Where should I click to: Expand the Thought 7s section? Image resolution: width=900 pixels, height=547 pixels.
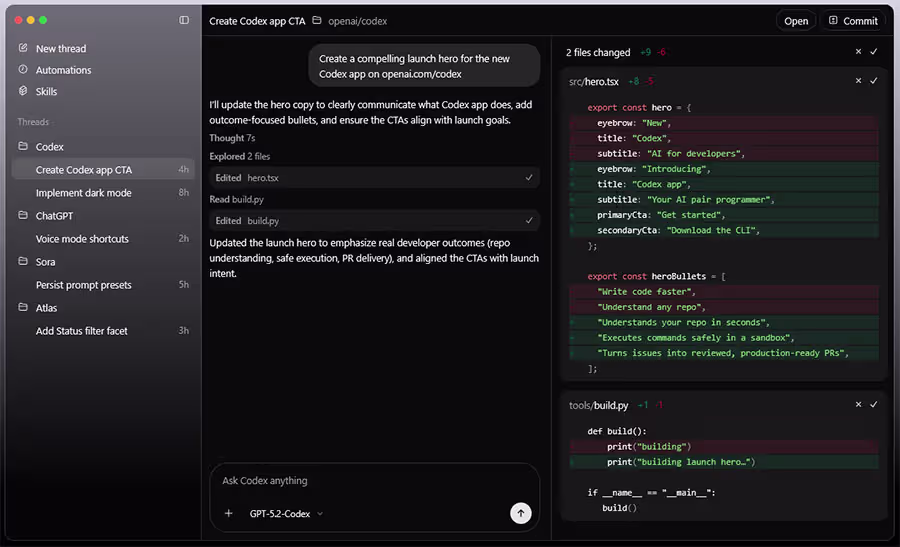point(232,138)
